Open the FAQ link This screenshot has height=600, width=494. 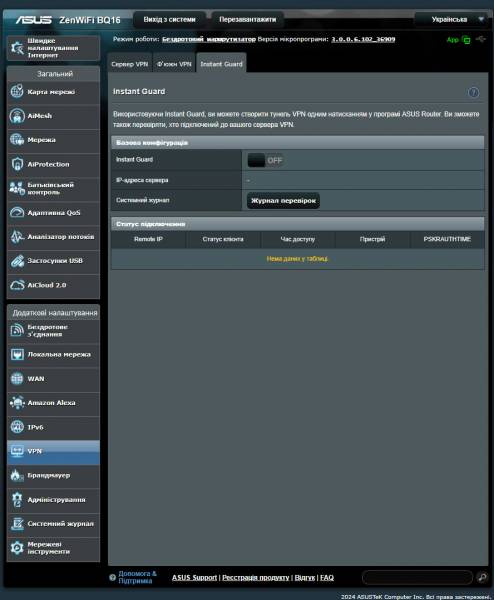pyautogui.click(x=327, y=577)
